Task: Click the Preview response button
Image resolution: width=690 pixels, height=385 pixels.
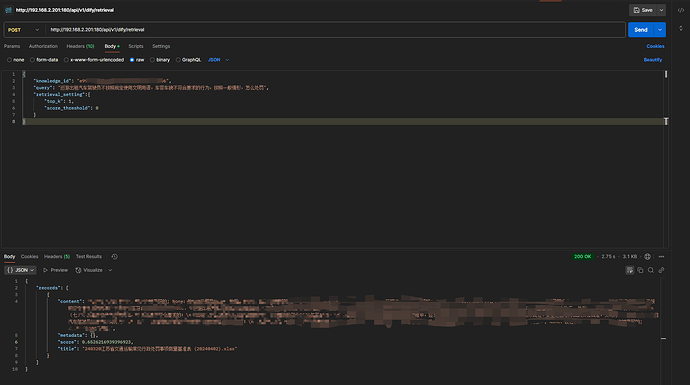Action: pyautogui.click(x=55, y=270)
